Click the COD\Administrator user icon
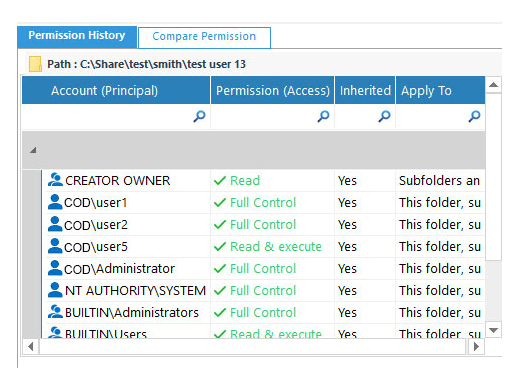This screenshot has height=382, width=520. 55,268
